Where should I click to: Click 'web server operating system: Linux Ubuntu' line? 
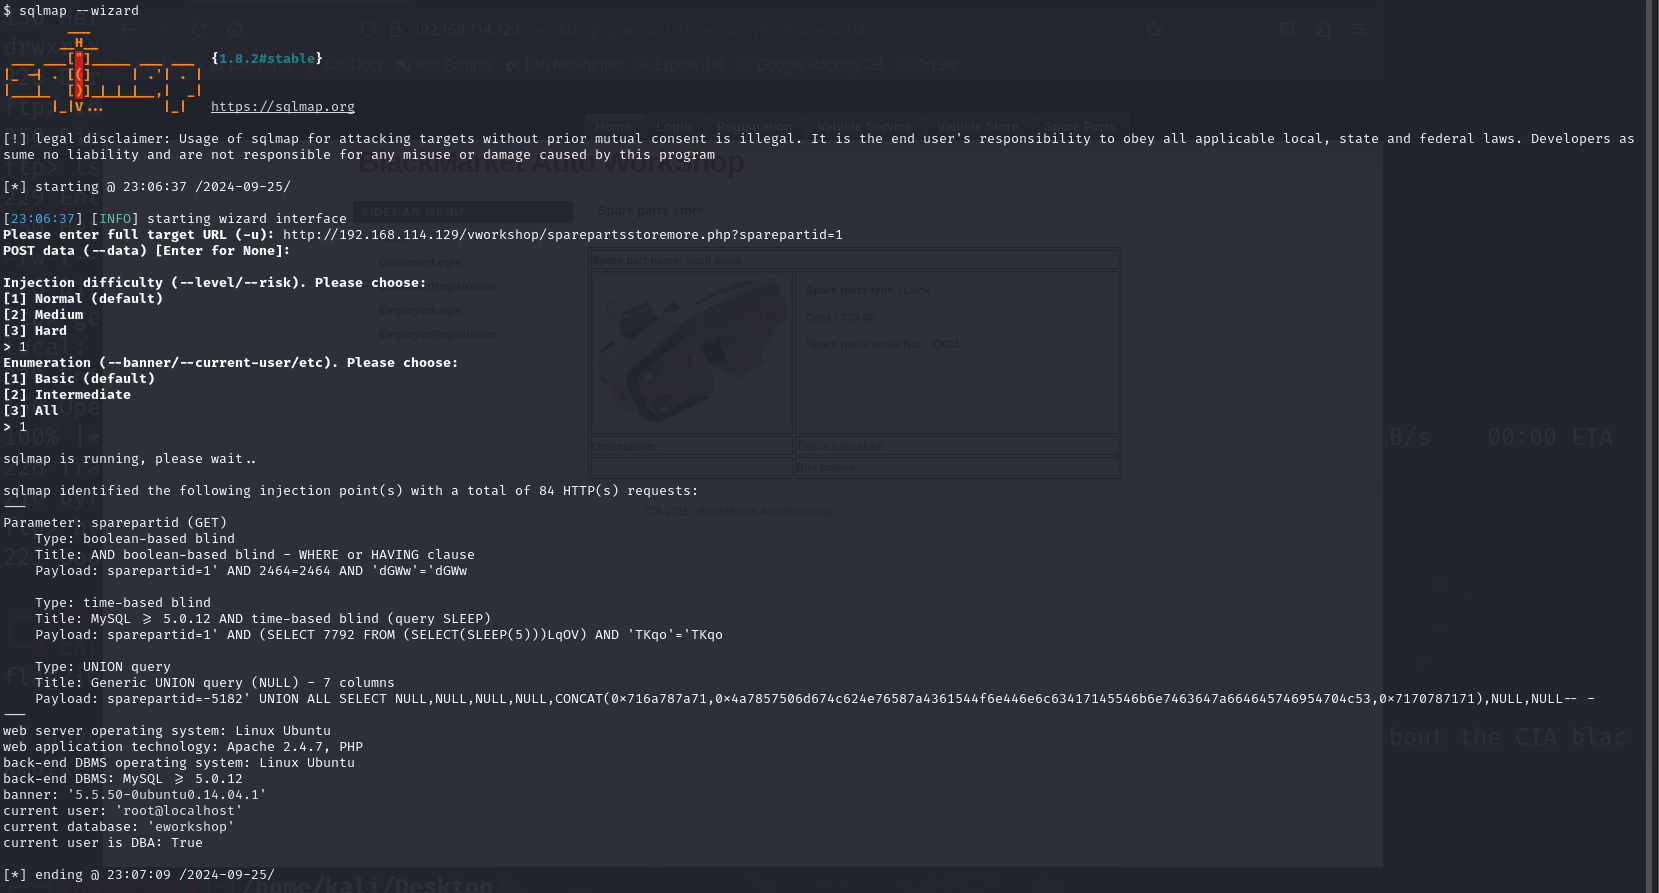pyautogui.click(x=167, y=730)
